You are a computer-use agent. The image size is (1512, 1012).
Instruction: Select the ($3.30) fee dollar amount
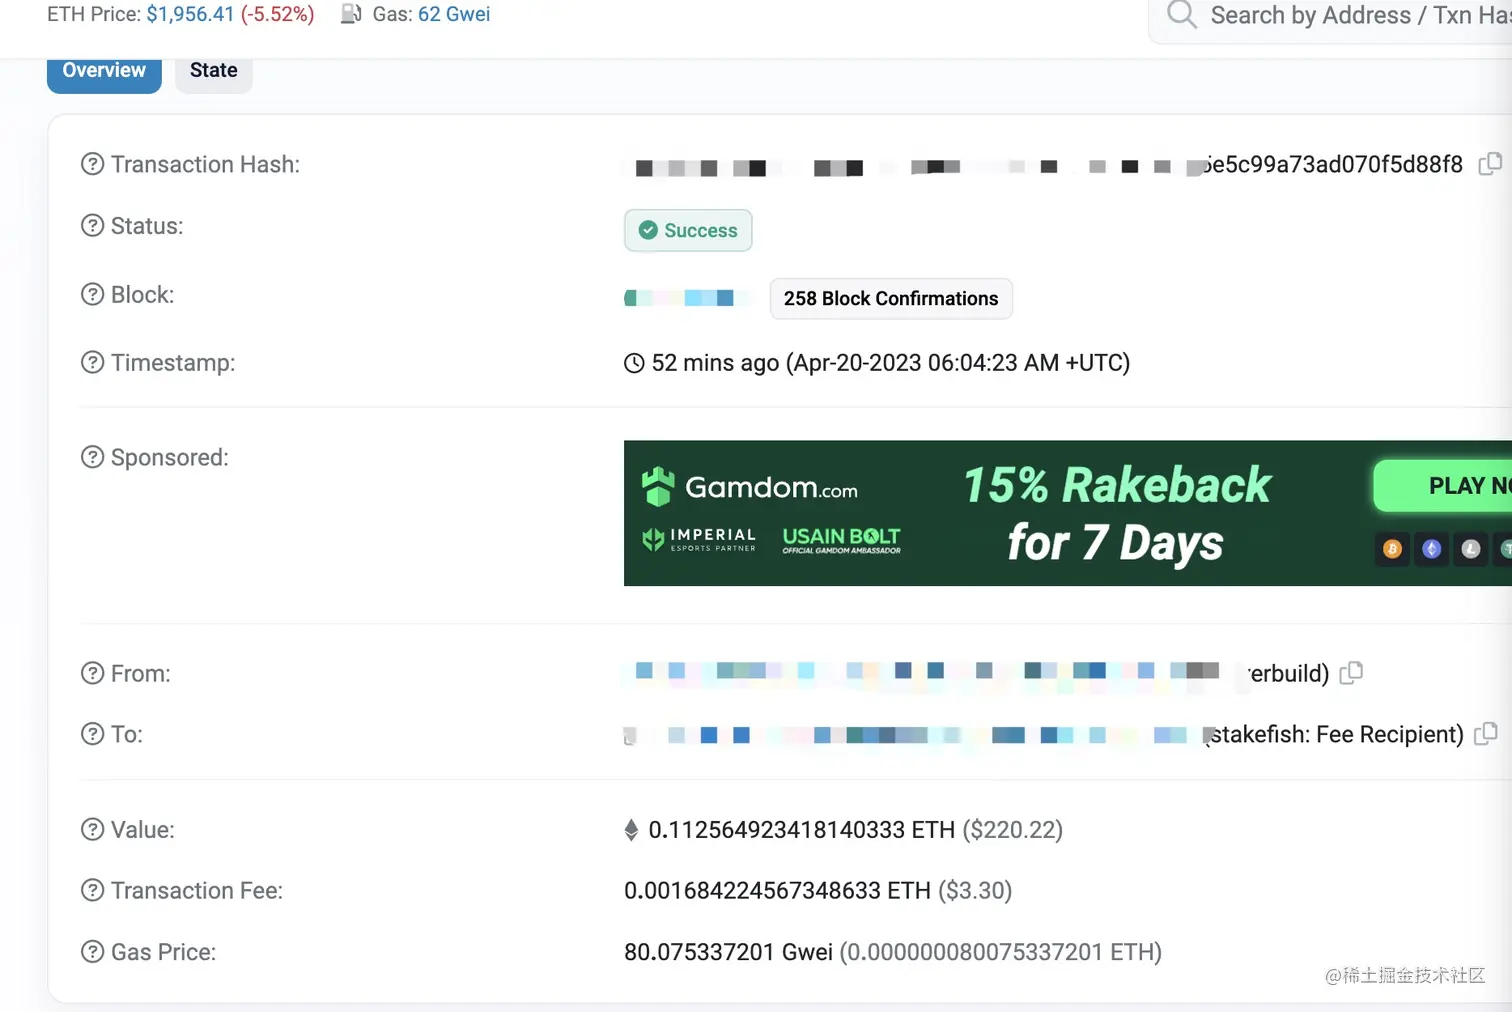975,890
